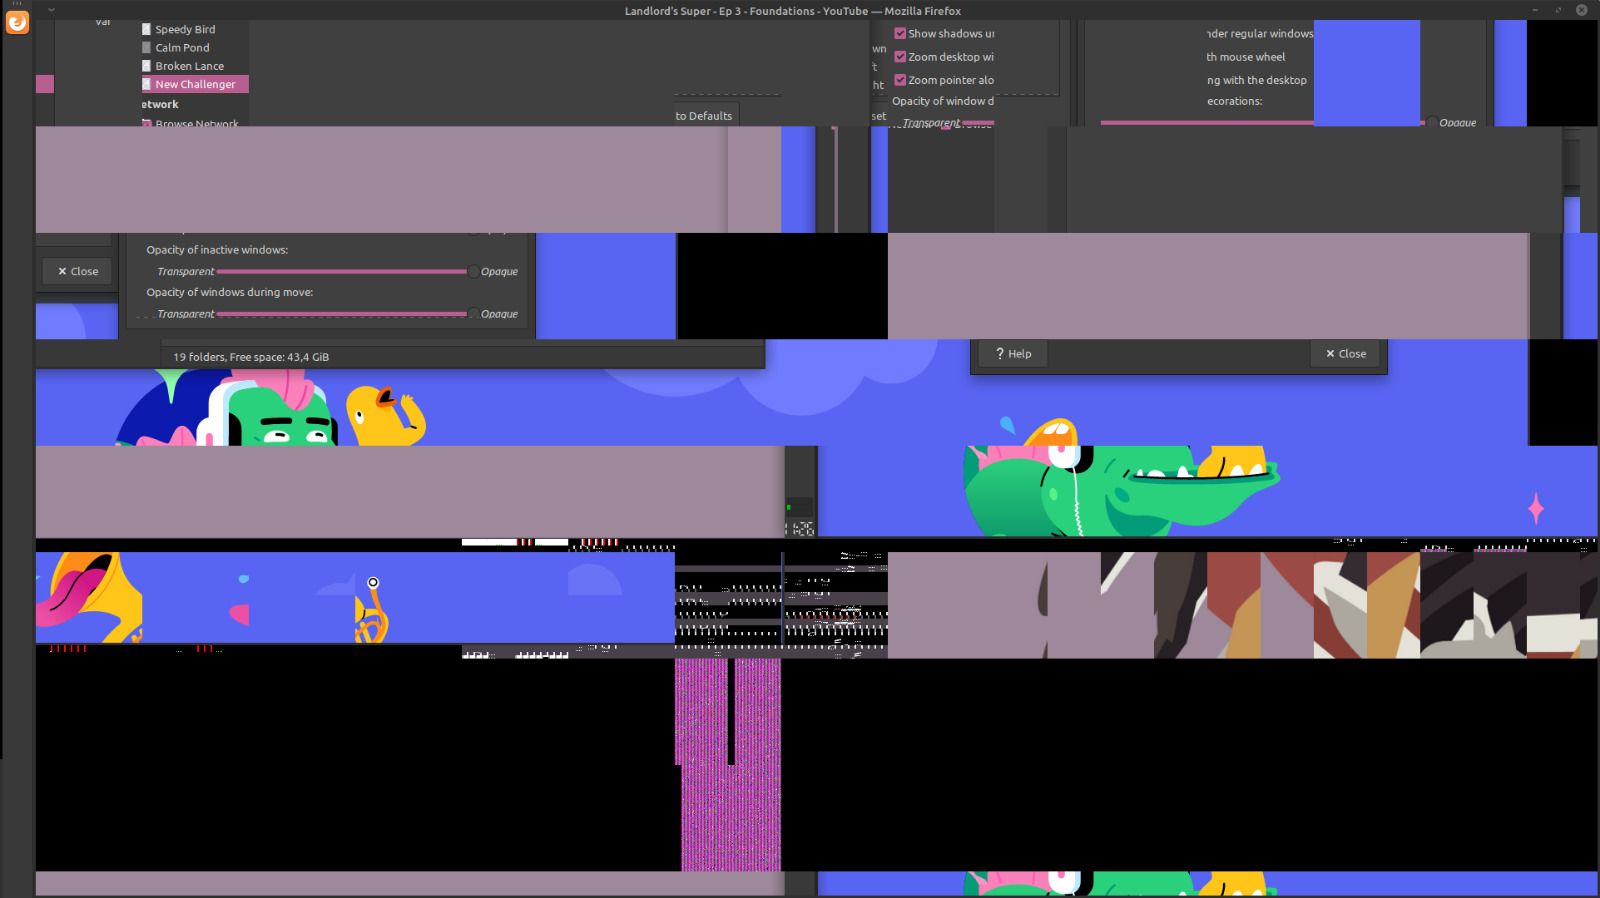The height and width of the screenshot is (898, 1600).
Task: Select the Calm Pond entry
Action: 182,47
